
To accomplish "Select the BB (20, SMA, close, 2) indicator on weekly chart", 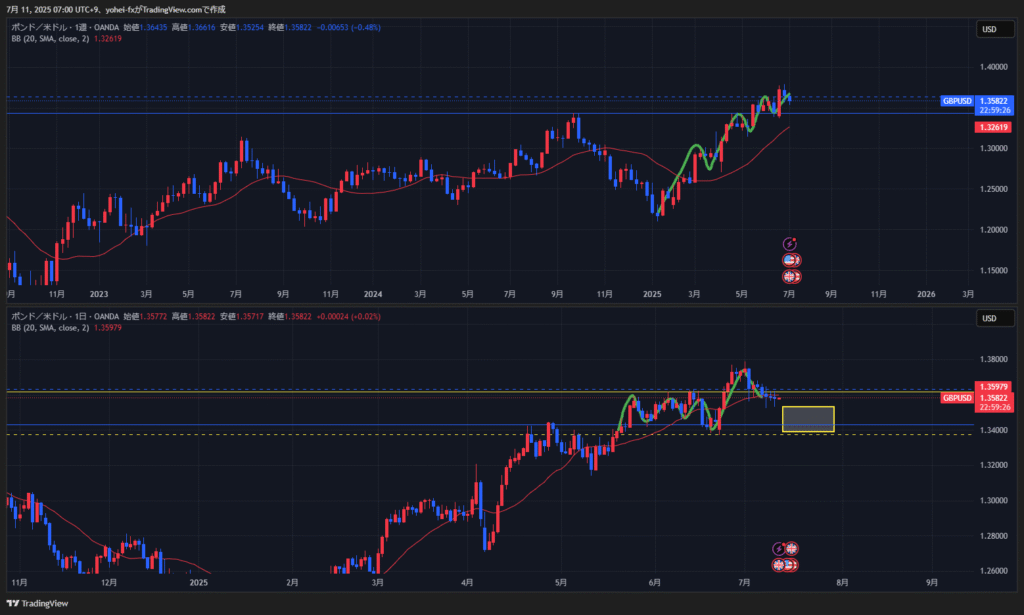I will pyautogui.click(x=50, y=39).
